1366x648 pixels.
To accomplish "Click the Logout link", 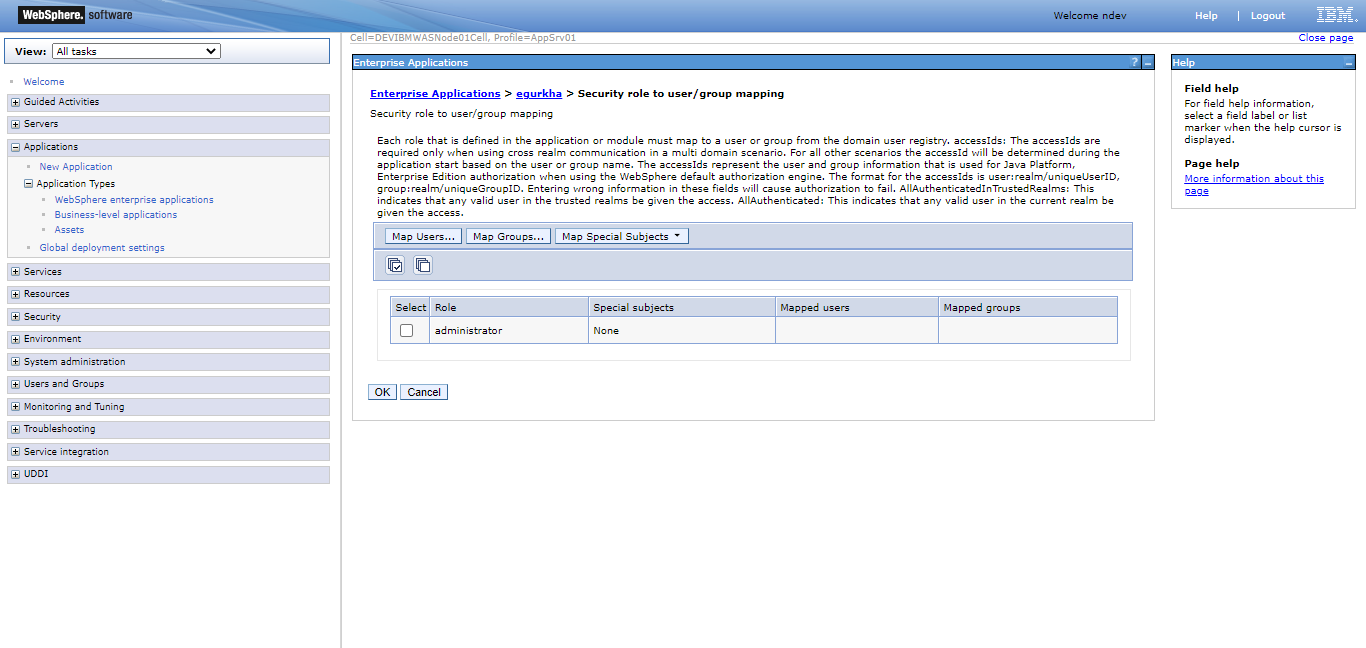I will pos(1268,16).
